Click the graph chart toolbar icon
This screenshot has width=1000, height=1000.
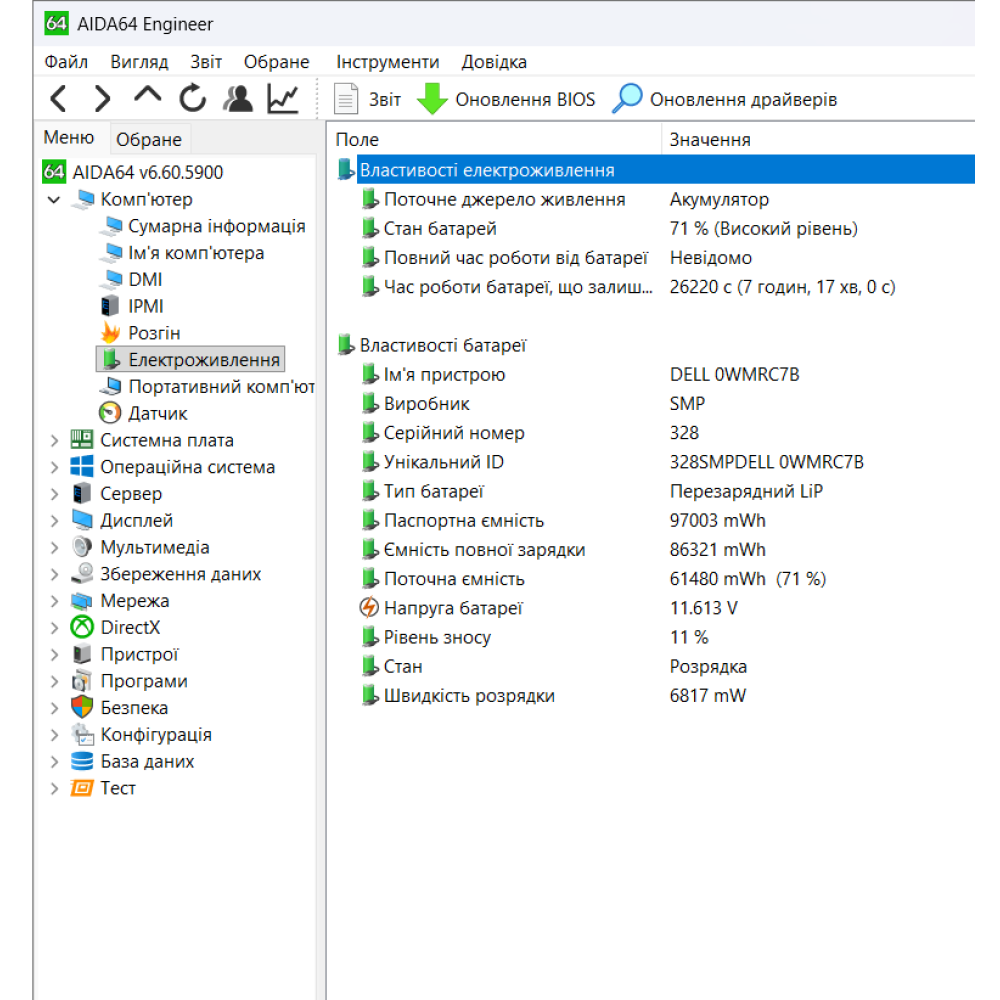coord(283,97)
